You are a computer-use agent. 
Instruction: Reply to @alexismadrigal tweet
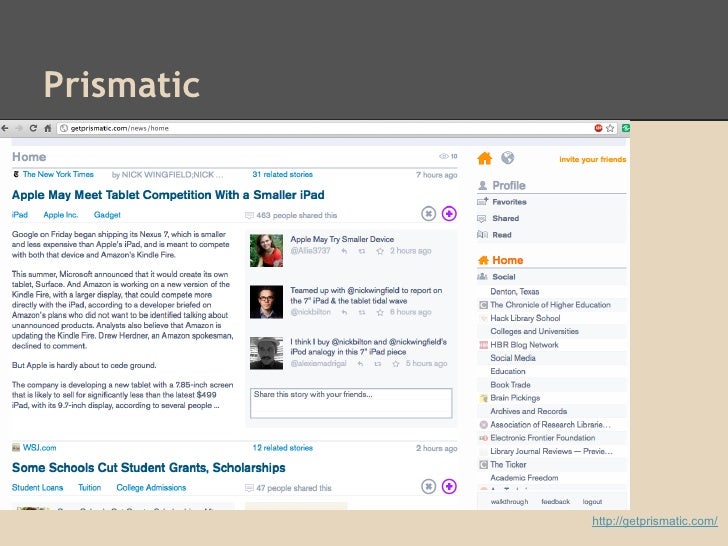coord(360,364)
